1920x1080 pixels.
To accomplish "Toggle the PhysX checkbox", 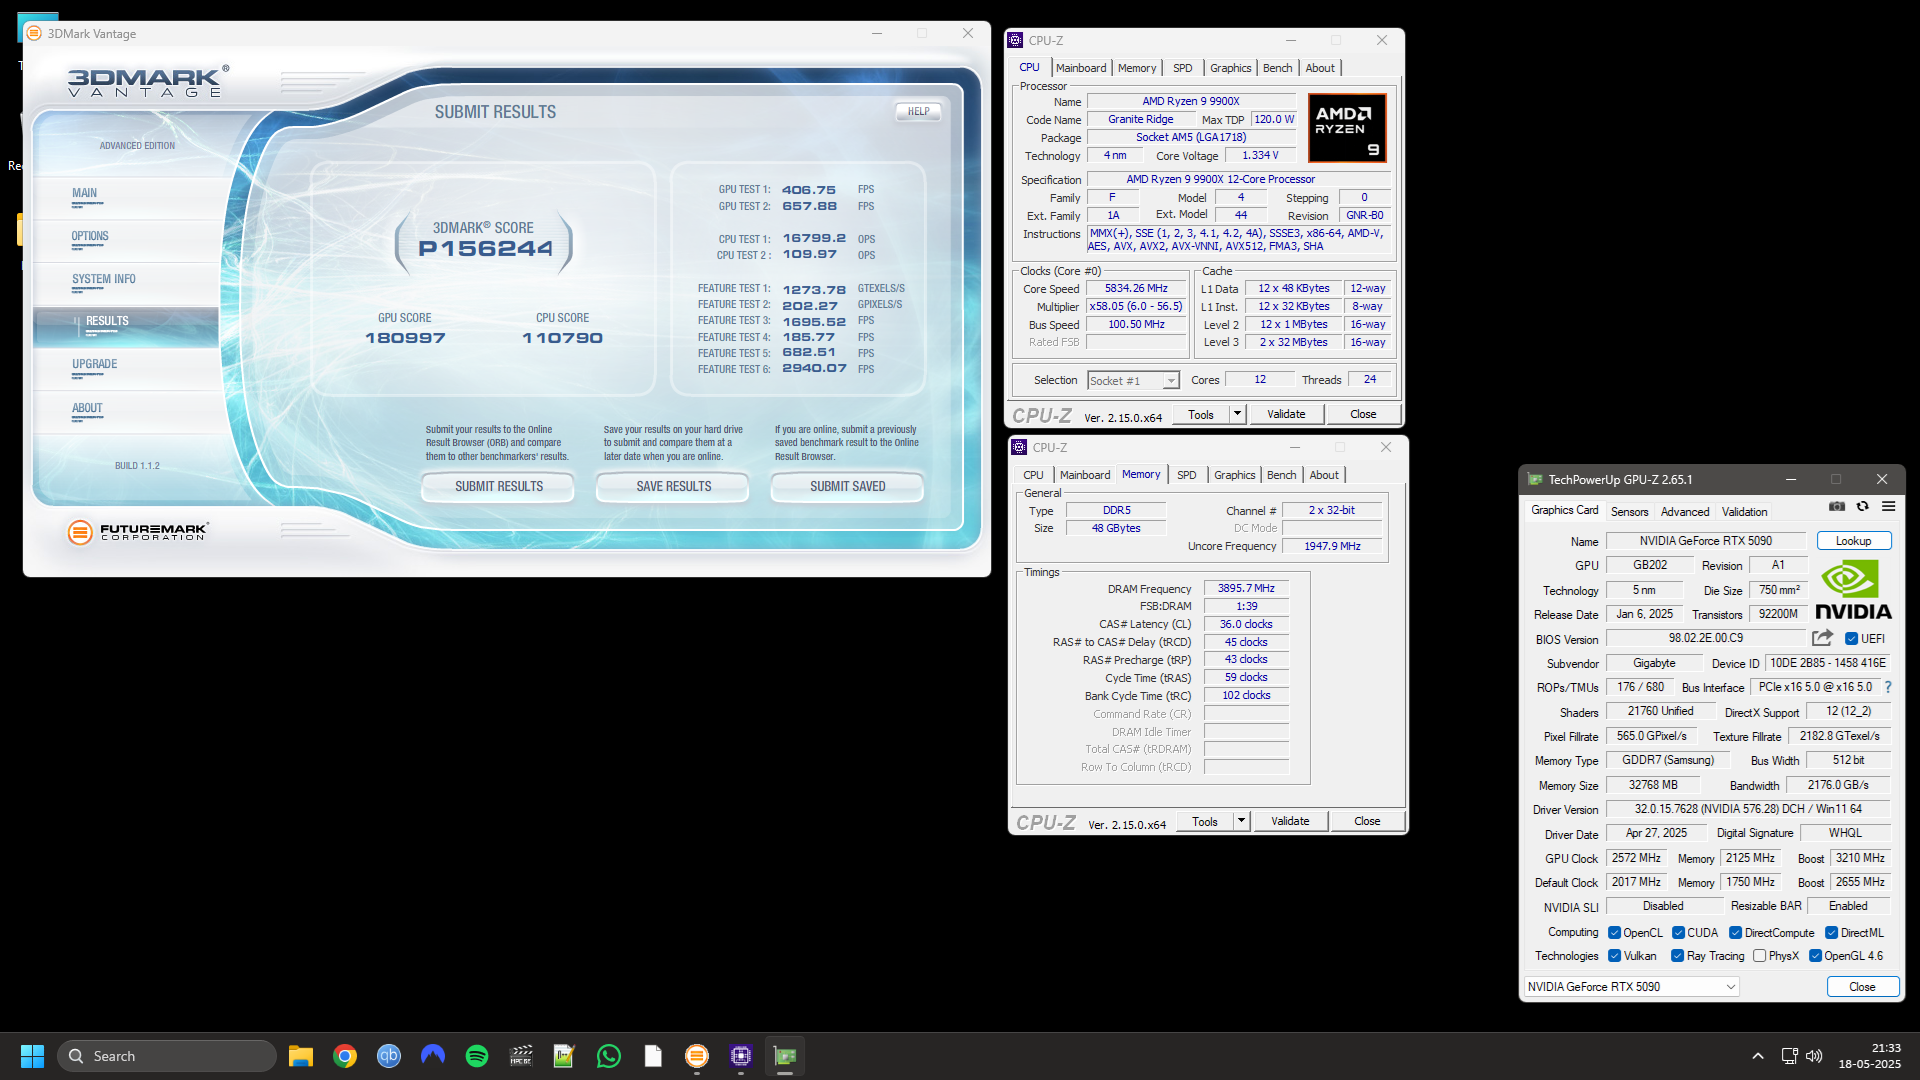I will point(1759,956).
